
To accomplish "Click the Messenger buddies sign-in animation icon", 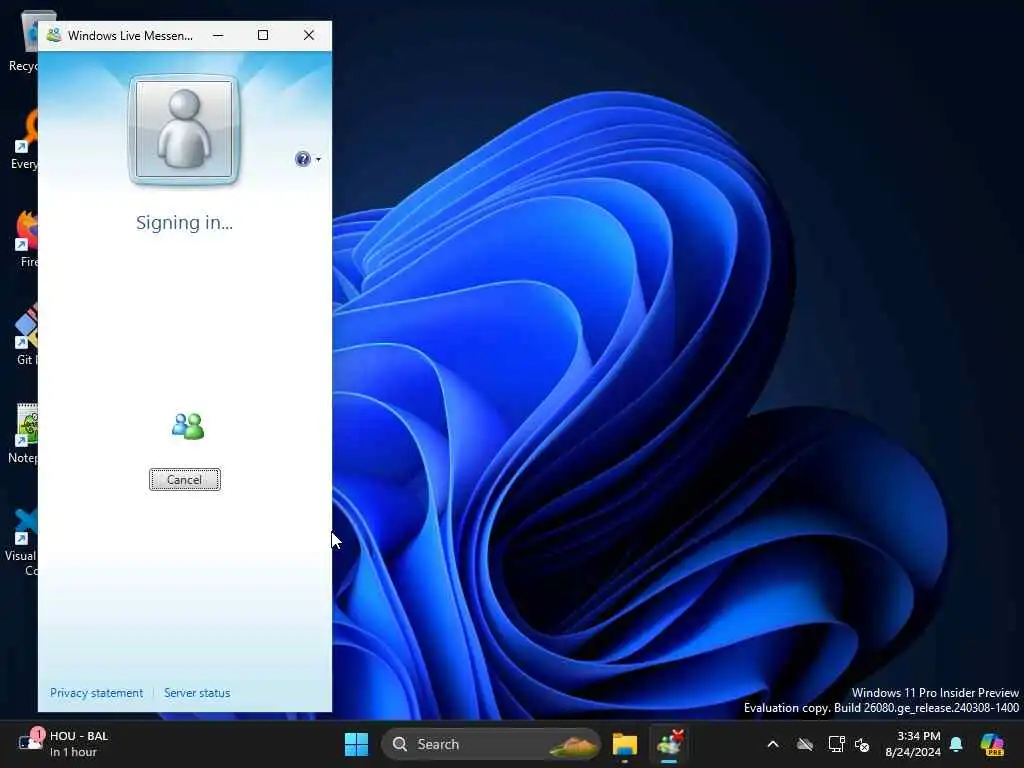I will coord(188,426).
